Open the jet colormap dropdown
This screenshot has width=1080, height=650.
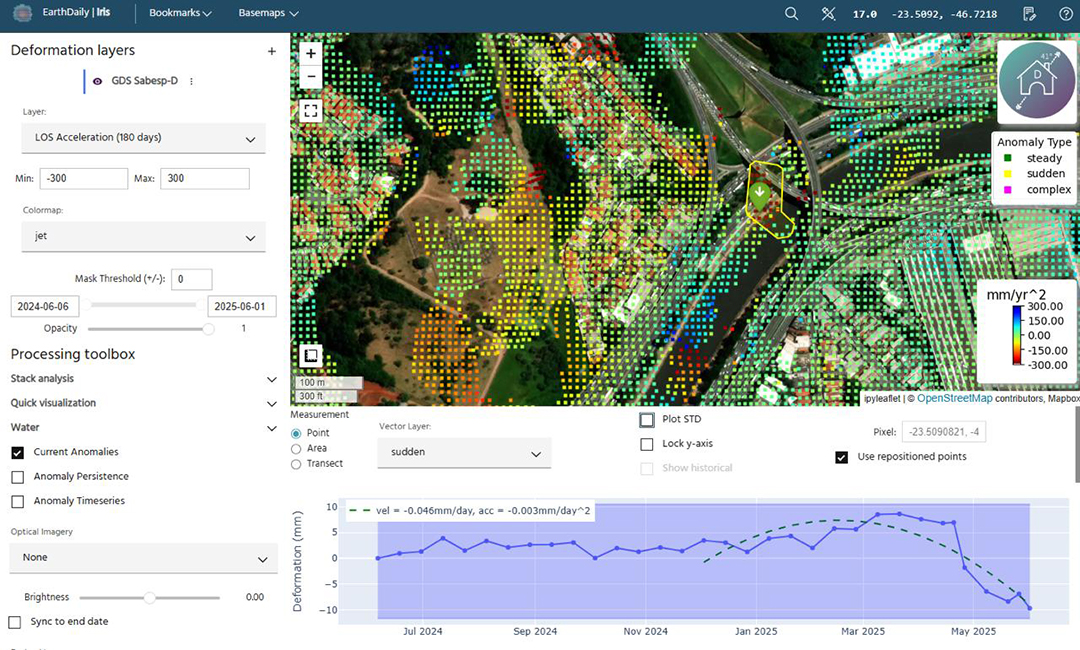pyautogui.click(x=144, y=237)
